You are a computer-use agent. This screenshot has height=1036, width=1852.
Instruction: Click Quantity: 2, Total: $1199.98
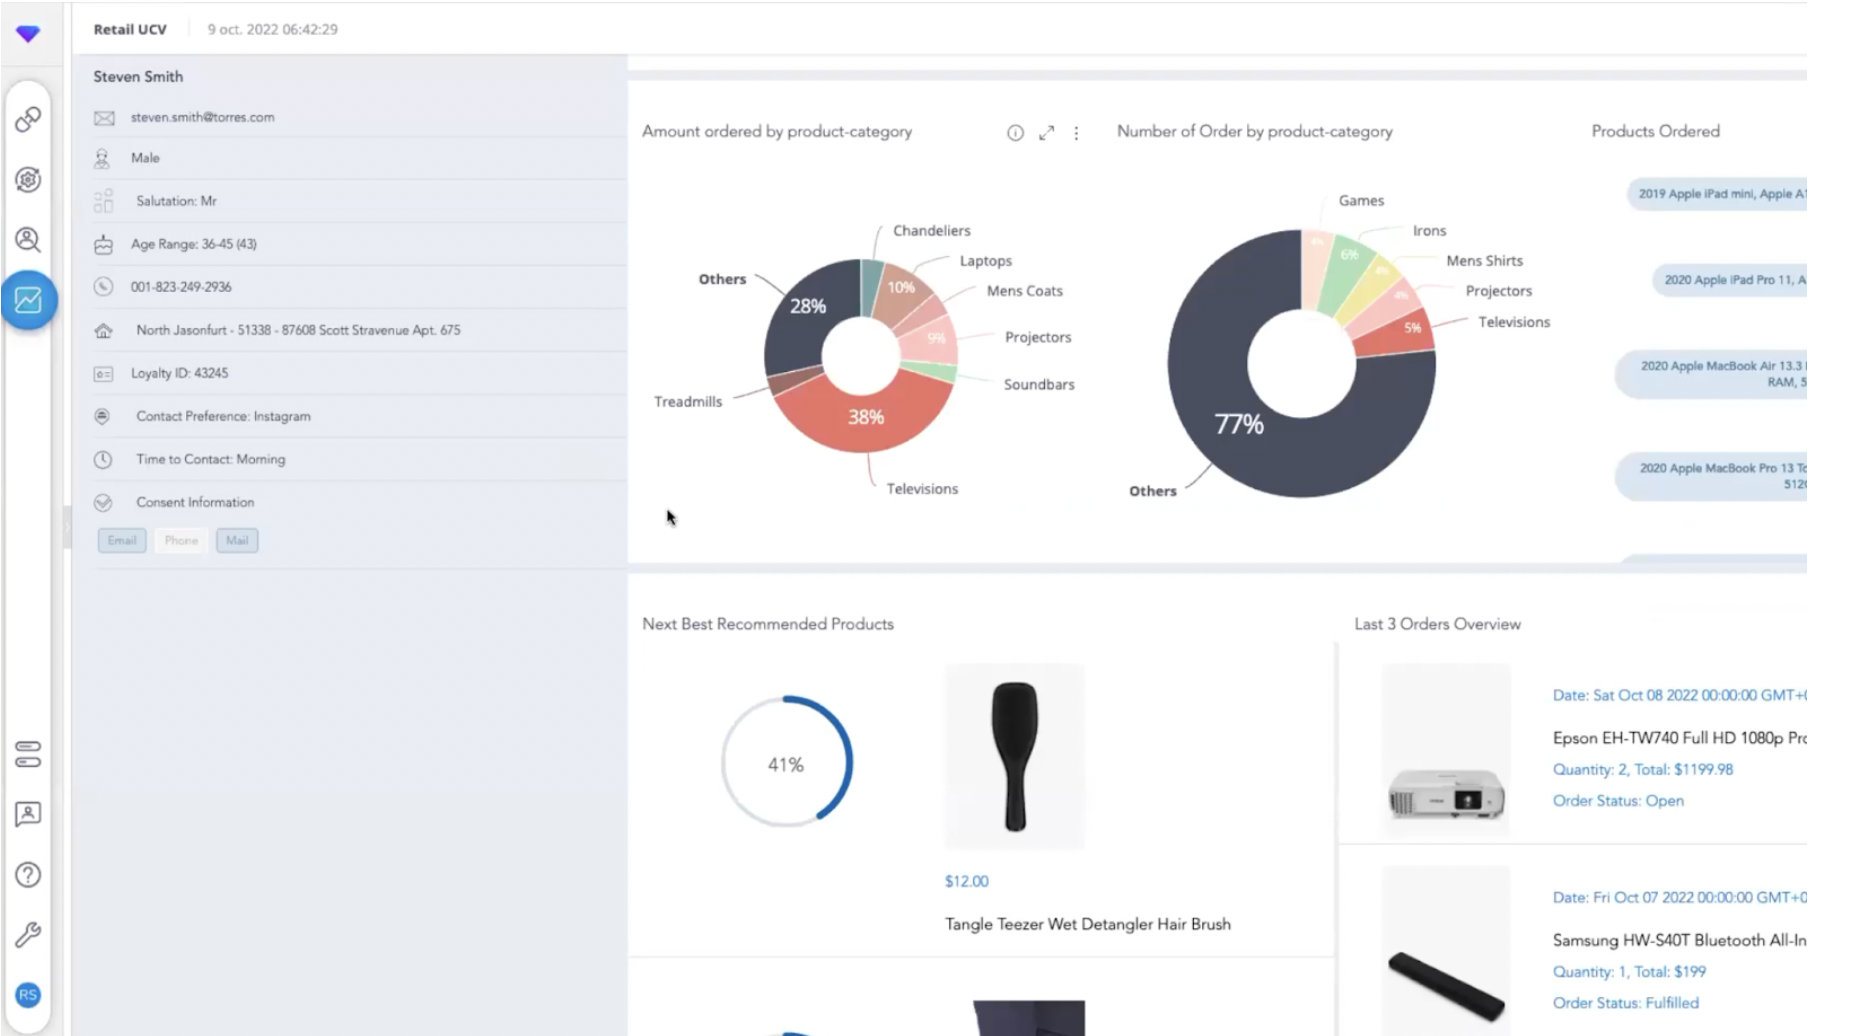click(1642, 769)
